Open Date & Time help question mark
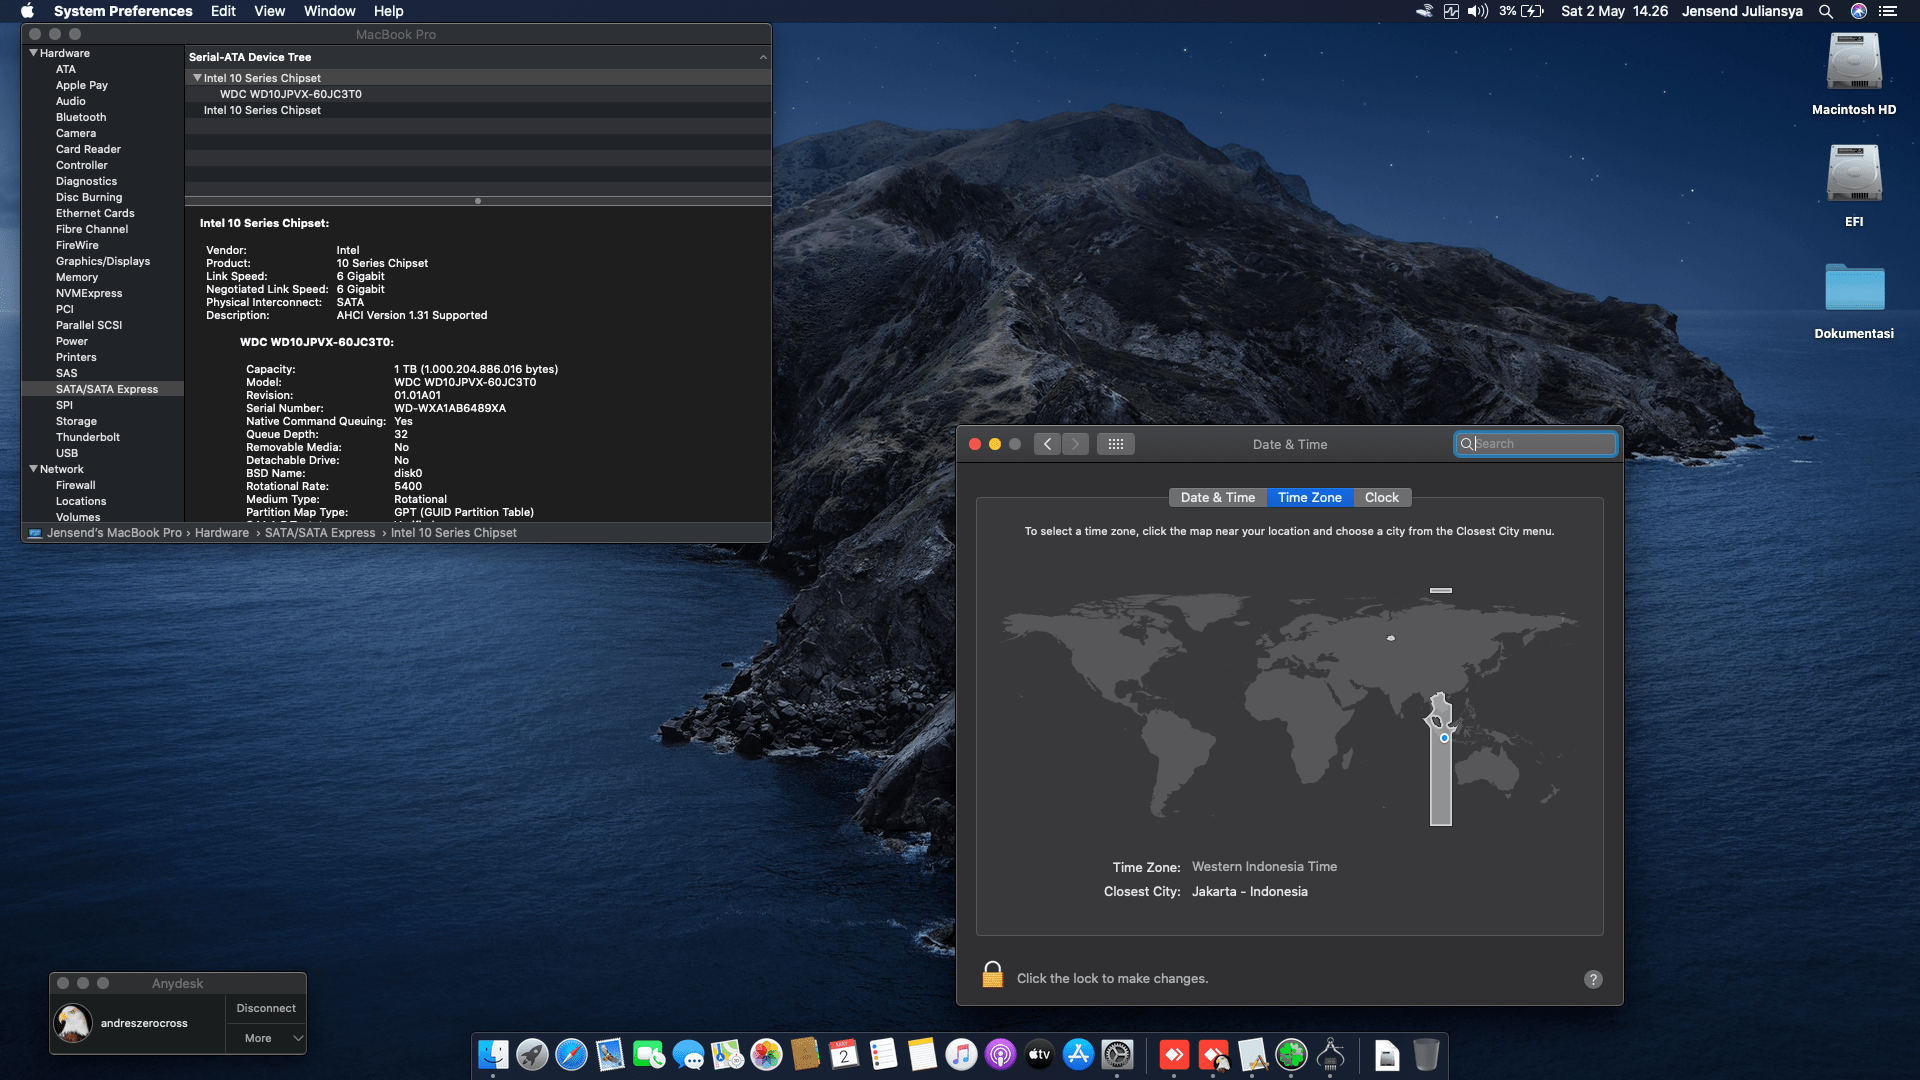Screen dimensions: 1920x1080 coord(1593,979)
